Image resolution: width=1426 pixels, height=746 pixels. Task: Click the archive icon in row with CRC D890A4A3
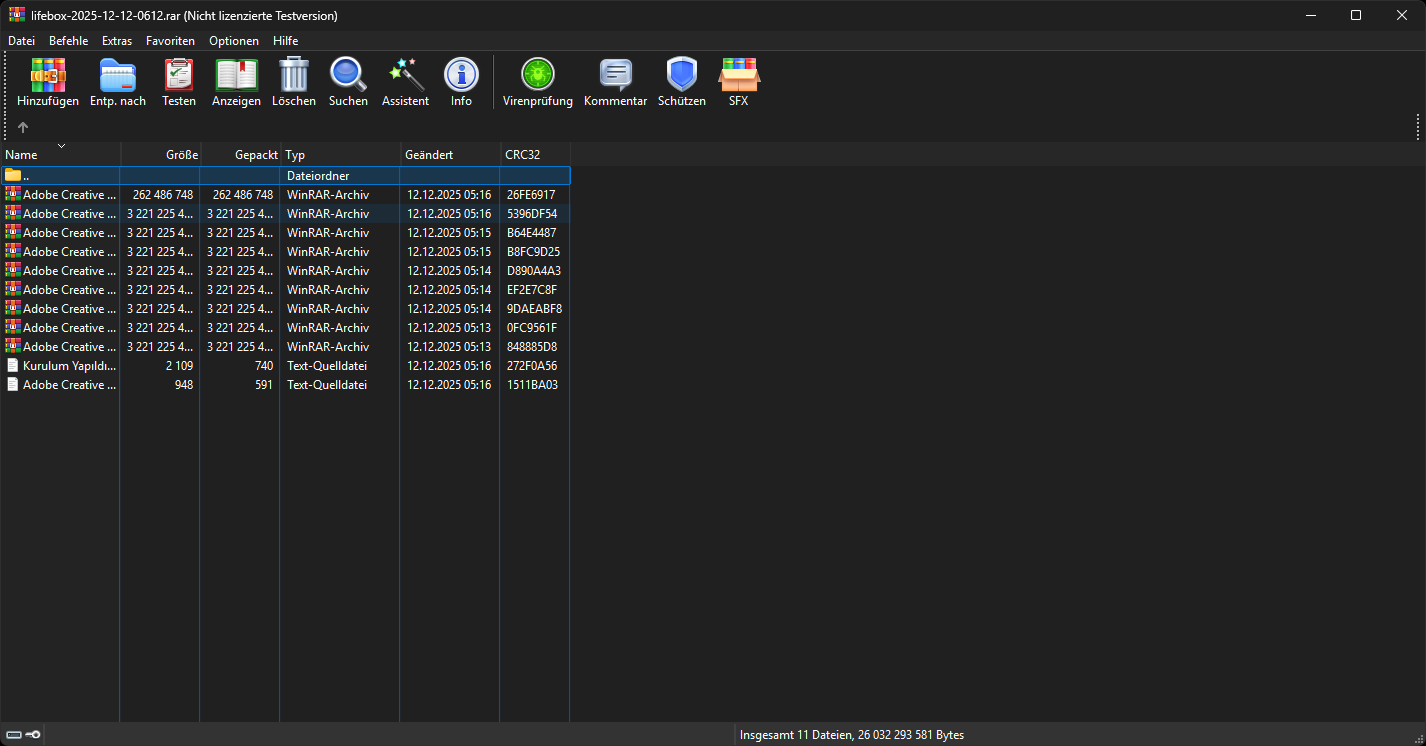pos(13,270)
